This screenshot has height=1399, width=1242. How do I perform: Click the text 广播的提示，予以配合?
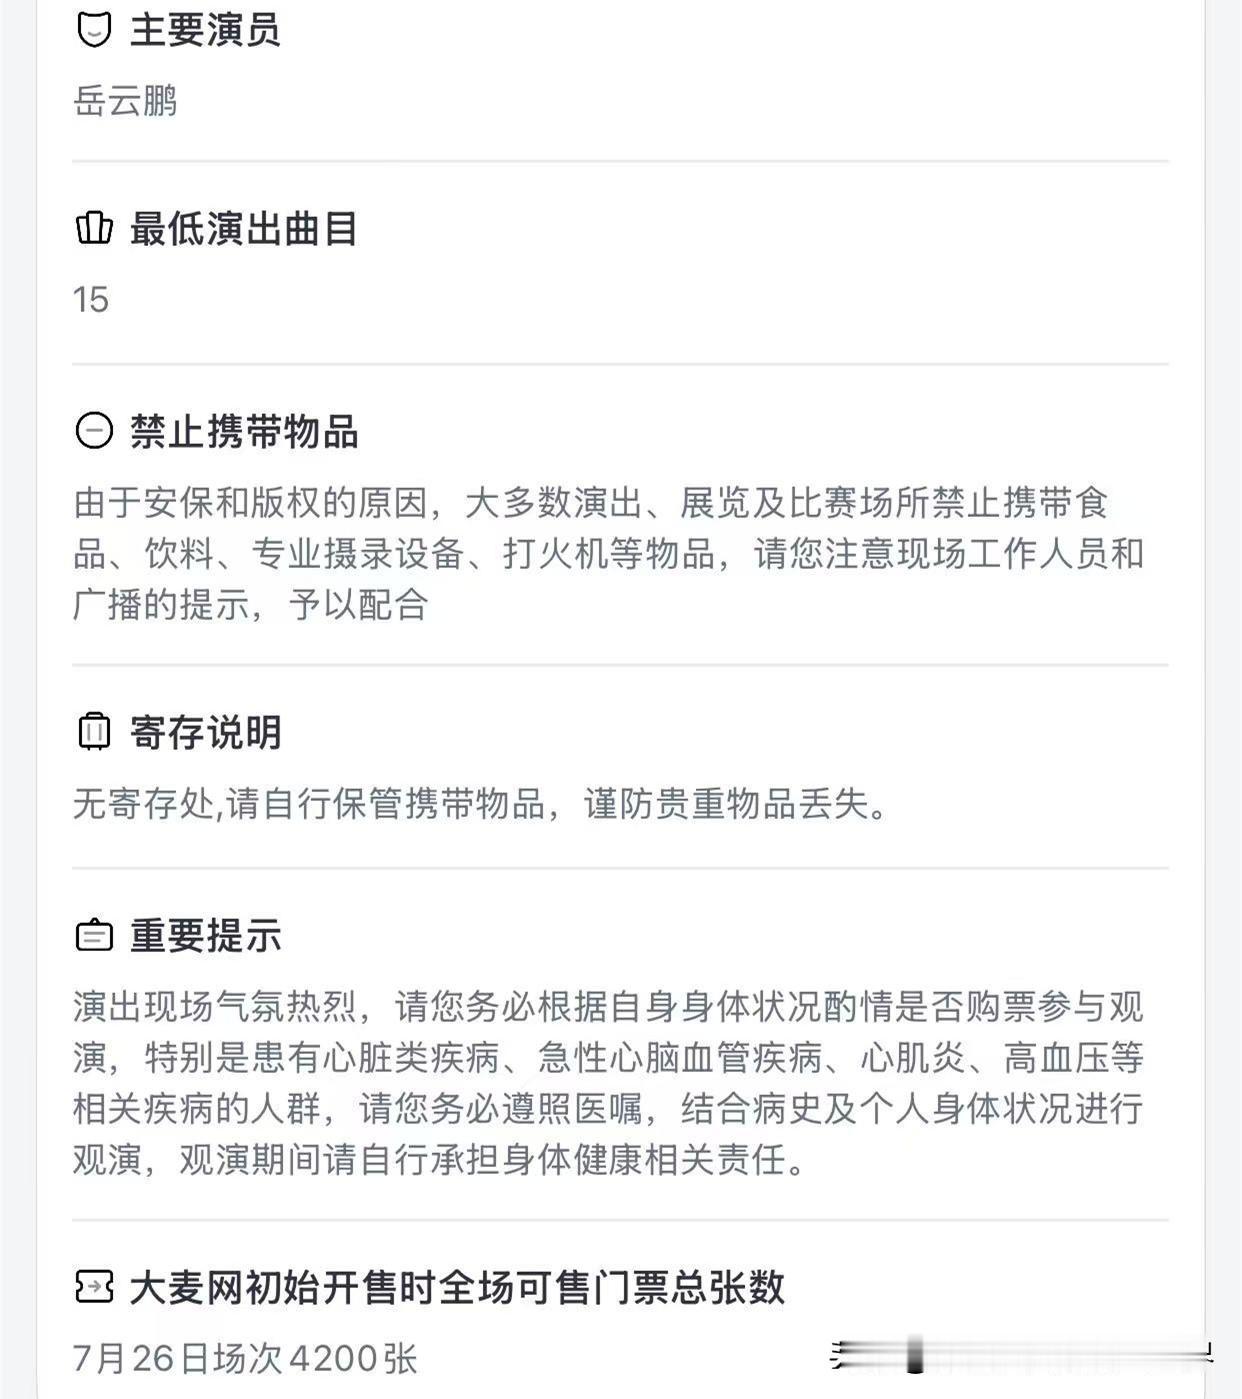click(x=251, y=604)
